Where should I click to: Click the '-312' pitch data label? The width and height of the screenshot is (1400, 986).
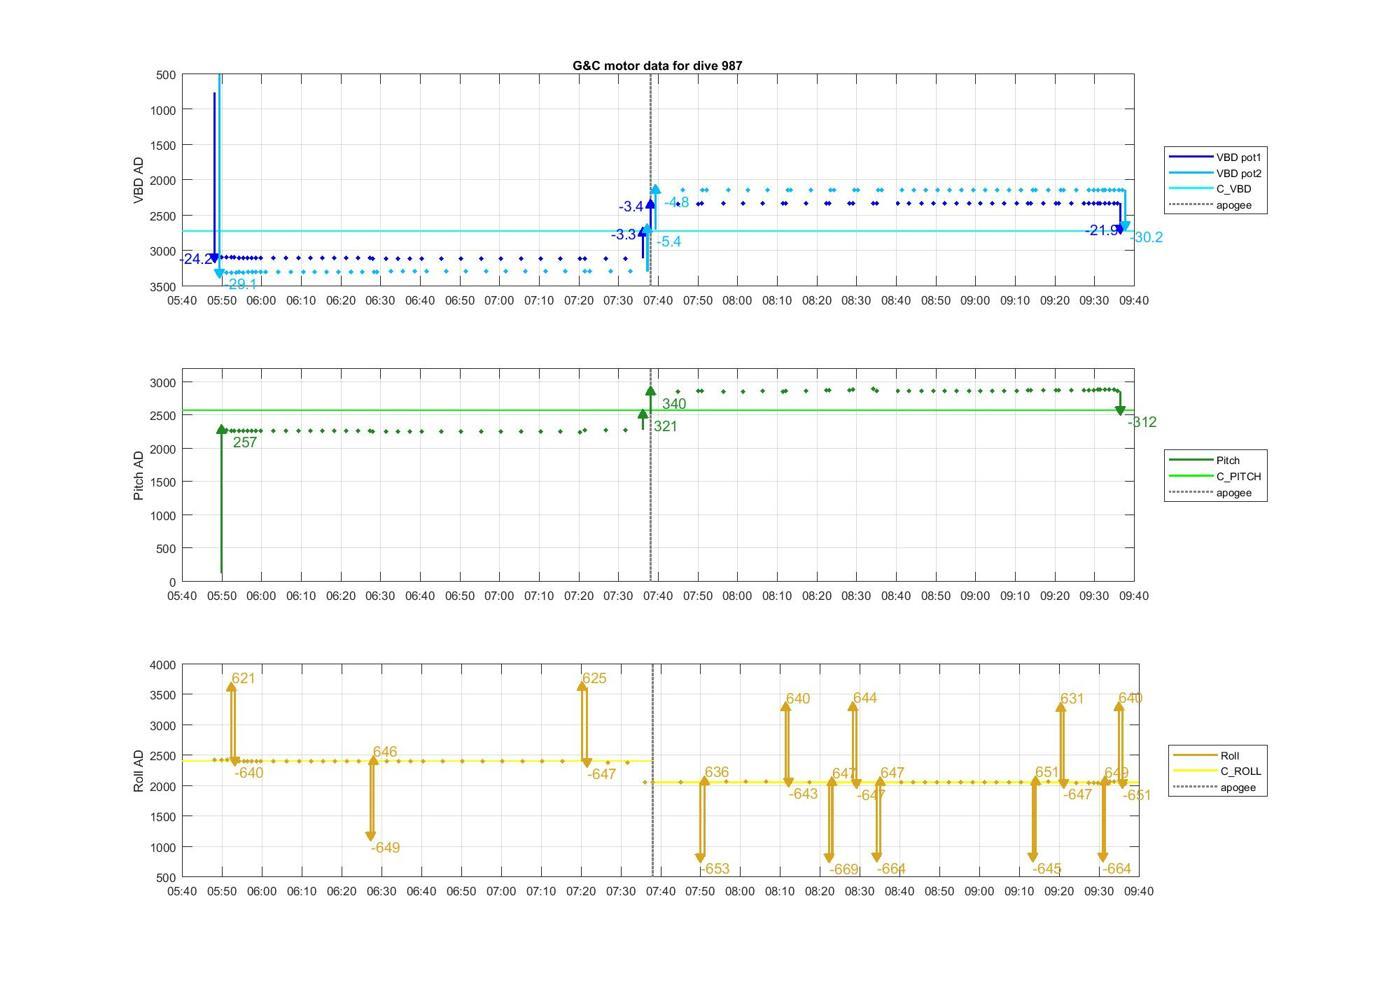tap(1142, 422)
